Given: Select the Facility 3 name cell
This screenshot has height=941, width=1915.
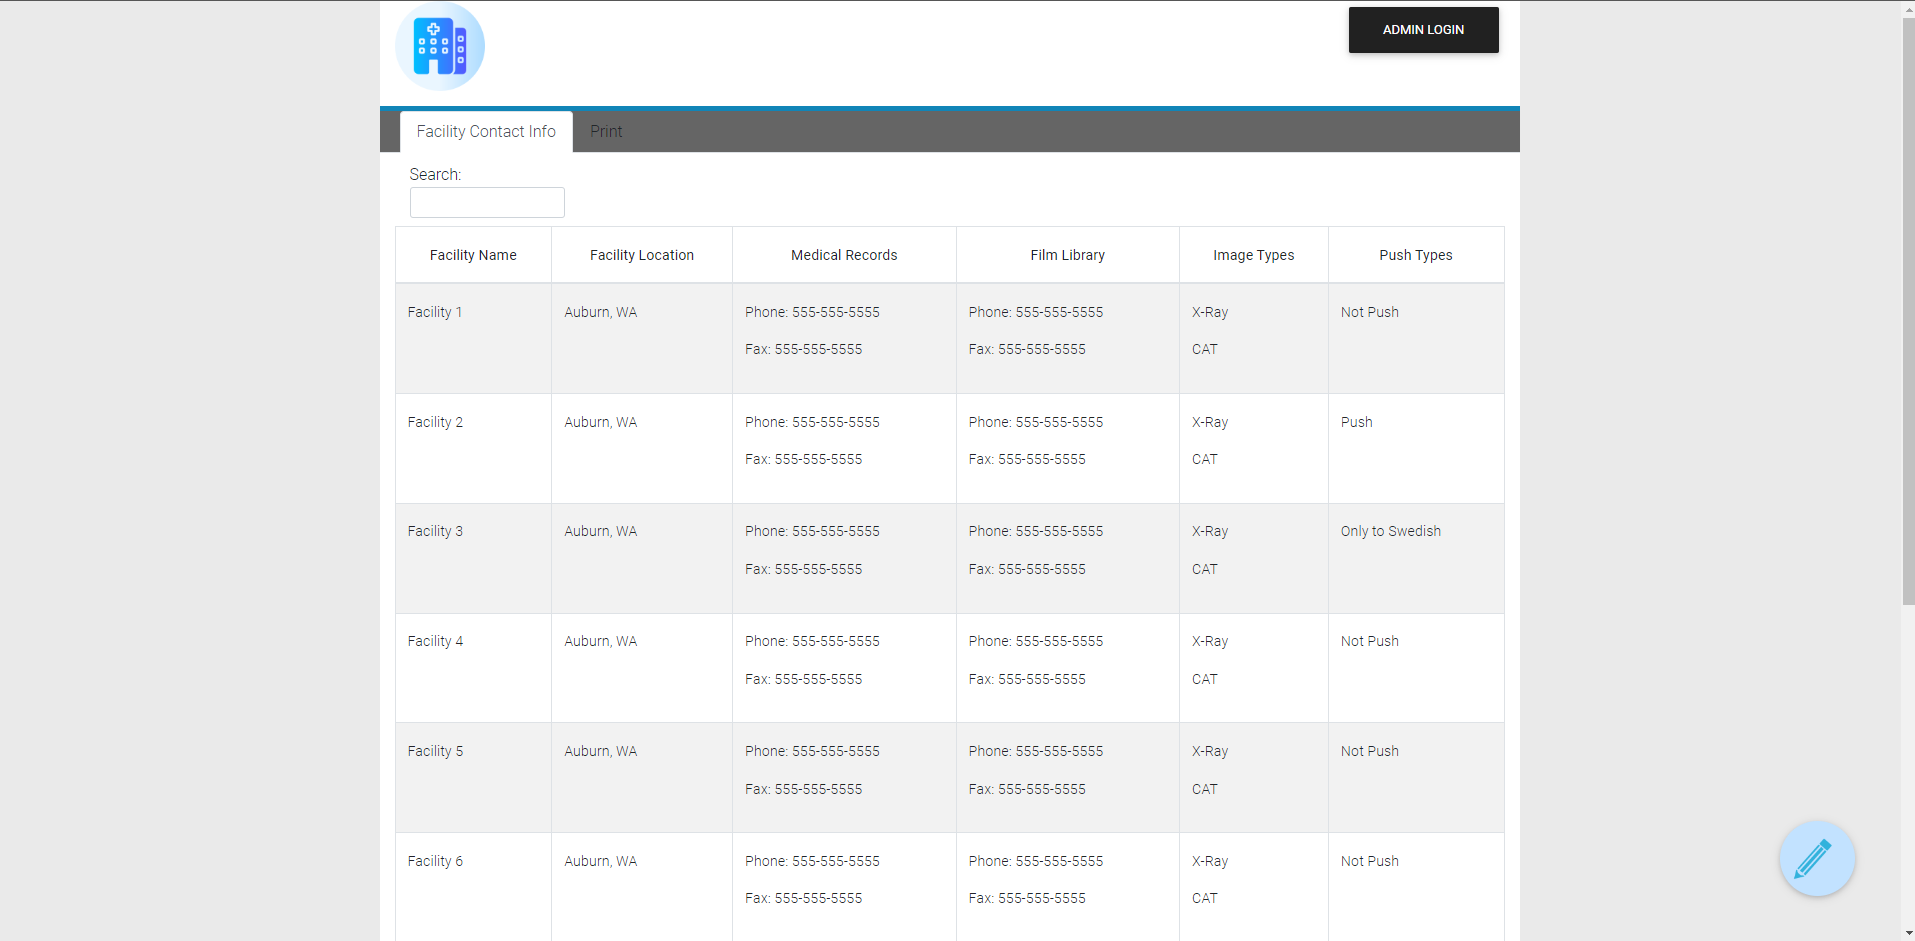Looking at the screenshot, I should click(x=435, y=532).
